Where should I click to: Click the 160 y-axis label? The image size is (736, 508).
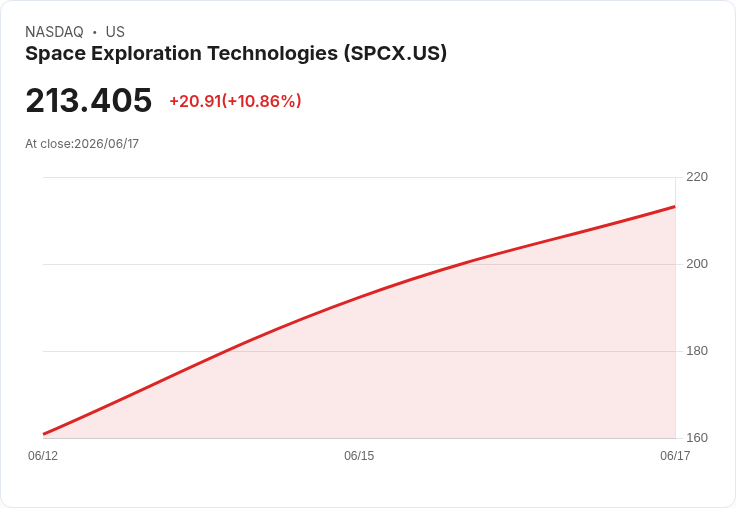click(697, 438)
